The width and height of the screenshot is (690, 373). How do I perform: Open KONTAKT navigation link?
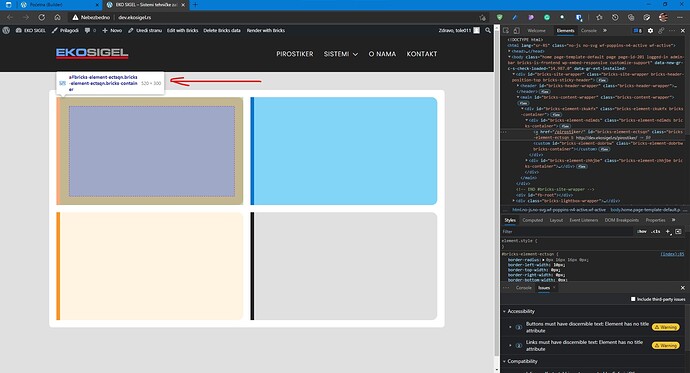422,54
